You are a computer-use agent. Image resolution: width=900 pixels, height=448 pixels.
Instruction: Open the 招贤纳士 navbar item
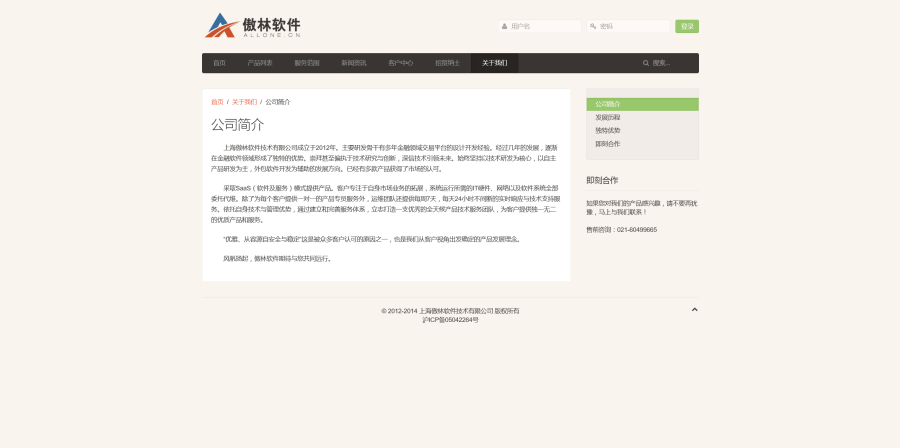448,63
